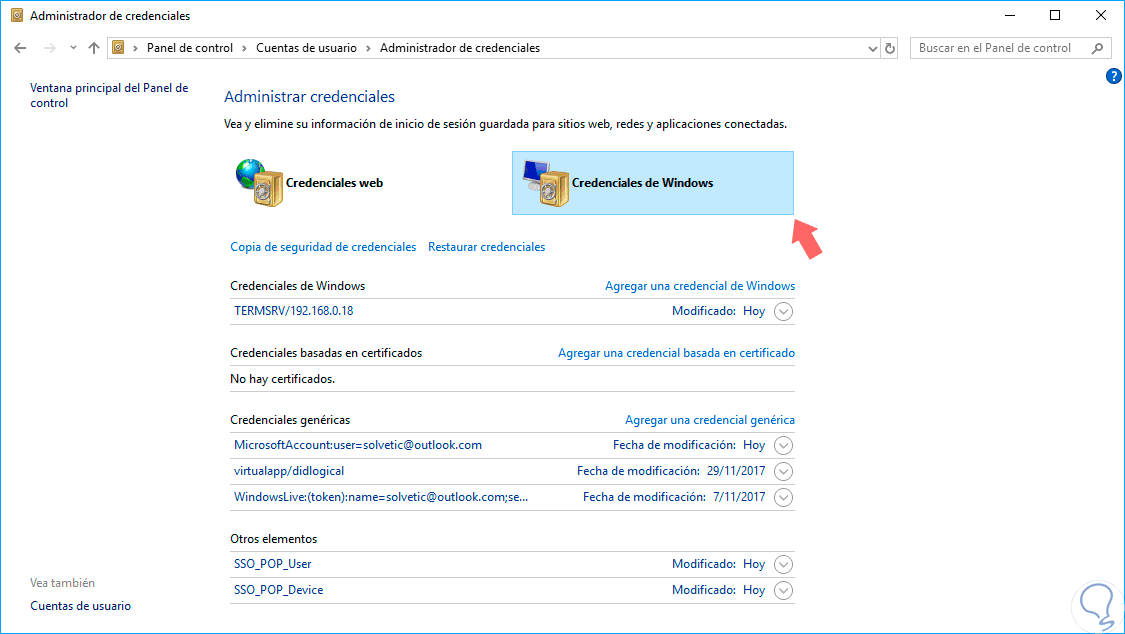1125x634 pixels.
Task: Minimize the Administrador de credenciales window
Action: tap(1010, 15)
